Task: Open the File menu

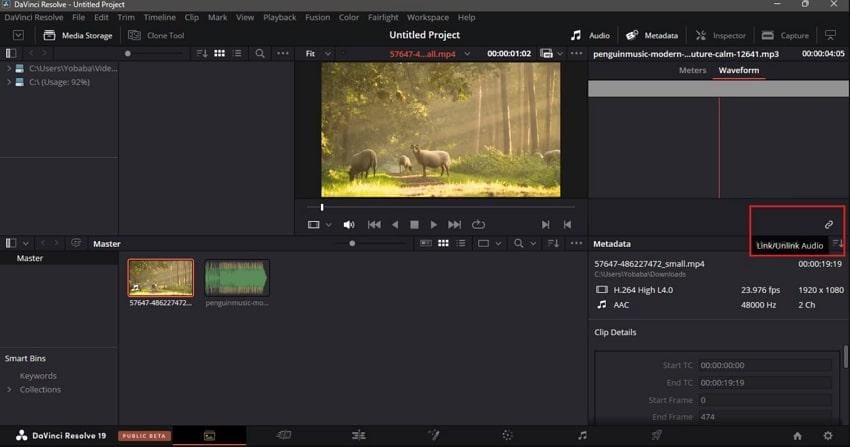Action: pos(79,17)
